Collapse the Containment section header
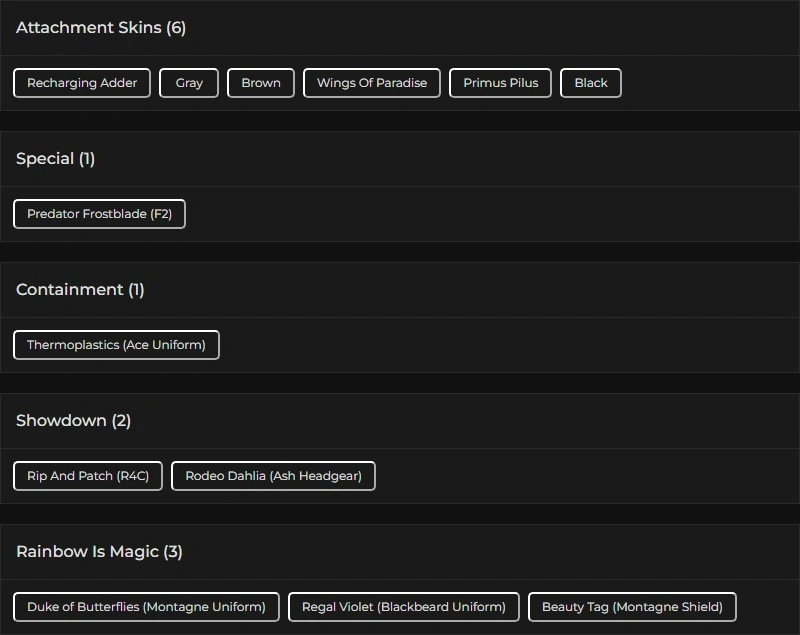This screenshot has height=635, width=800. 69,290
